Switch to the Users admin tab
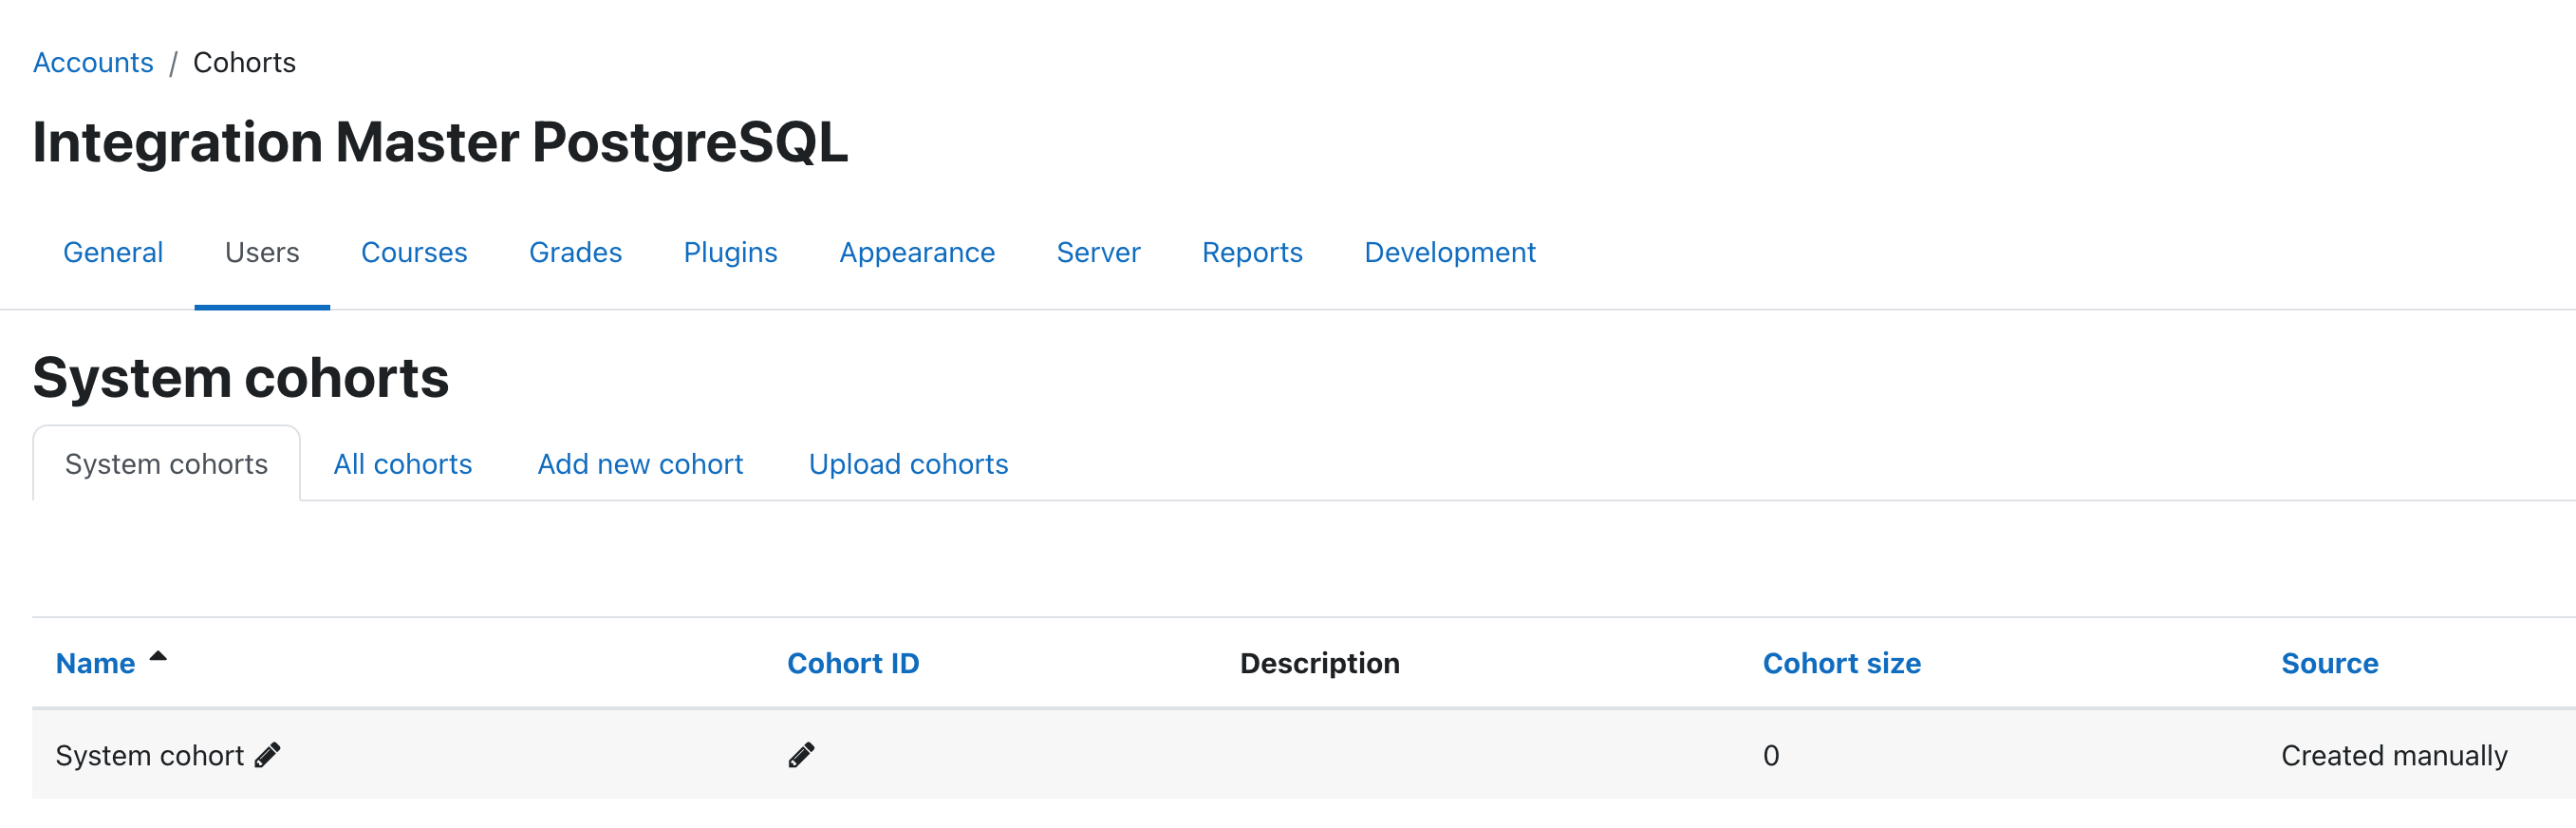Viewport: 2576px width, 828px height. click(262, 252)
